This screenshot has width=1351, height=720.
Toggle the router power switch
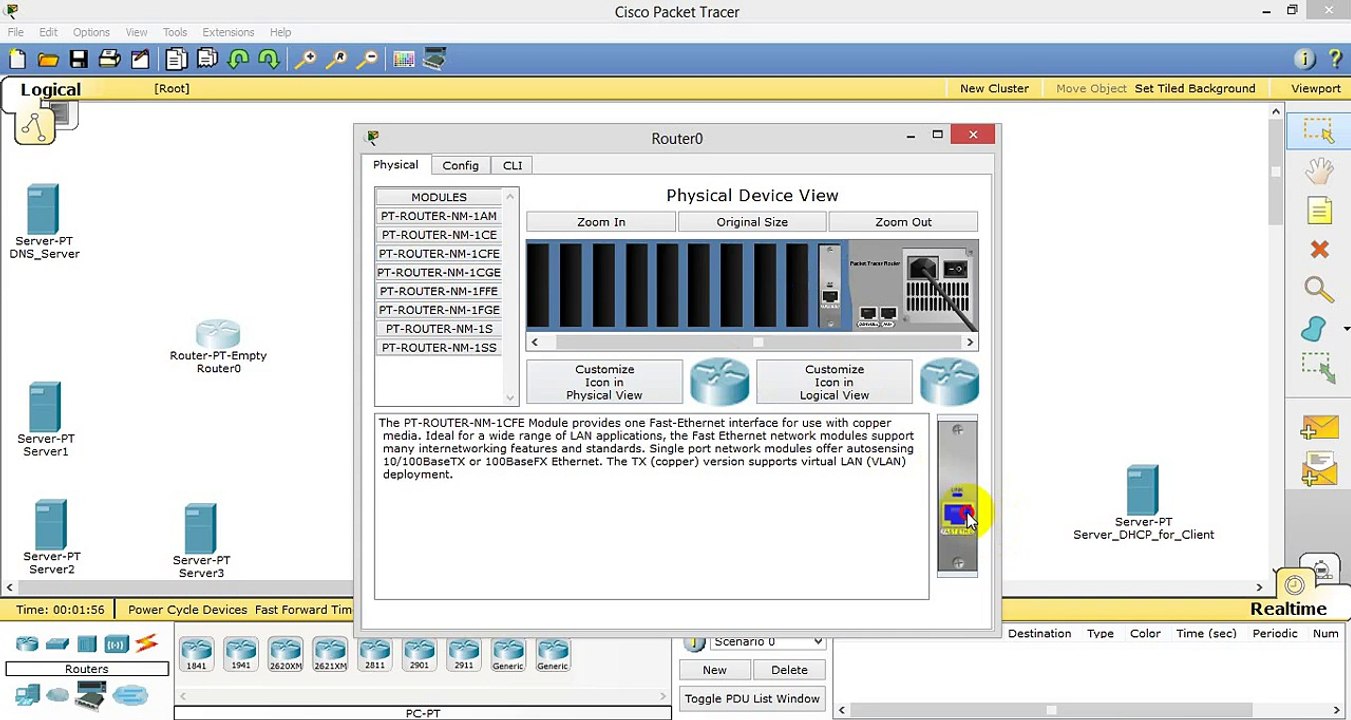[956, 269]
